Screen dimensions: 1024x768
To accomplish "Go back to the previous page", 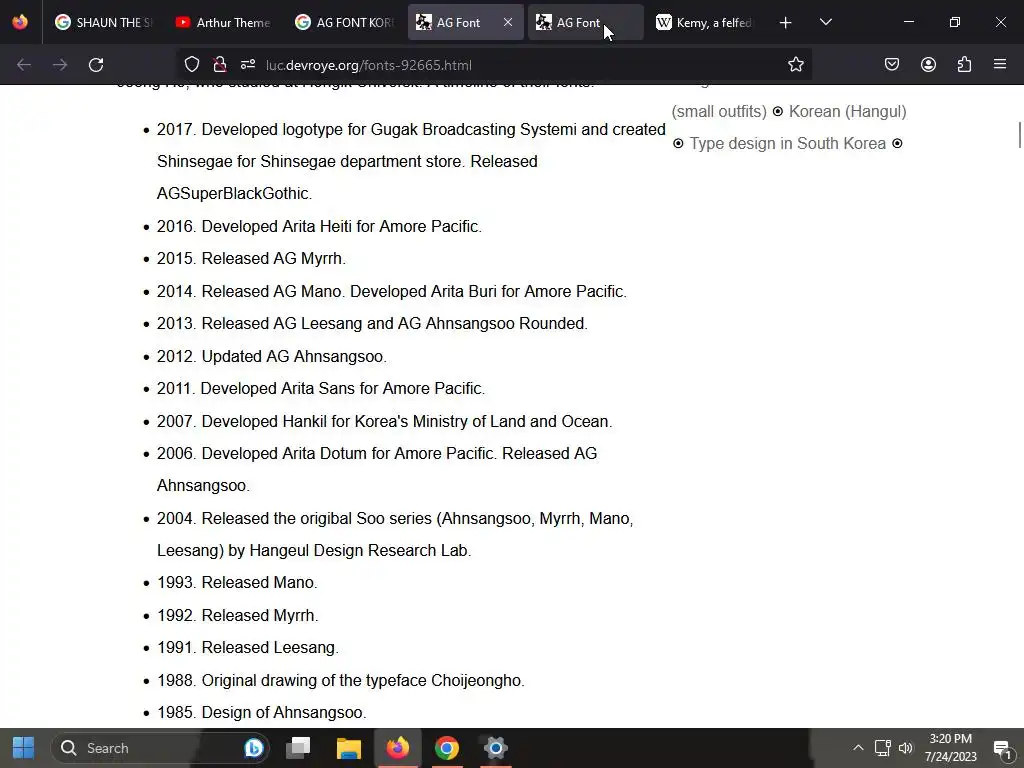I will tap(24, 65).
